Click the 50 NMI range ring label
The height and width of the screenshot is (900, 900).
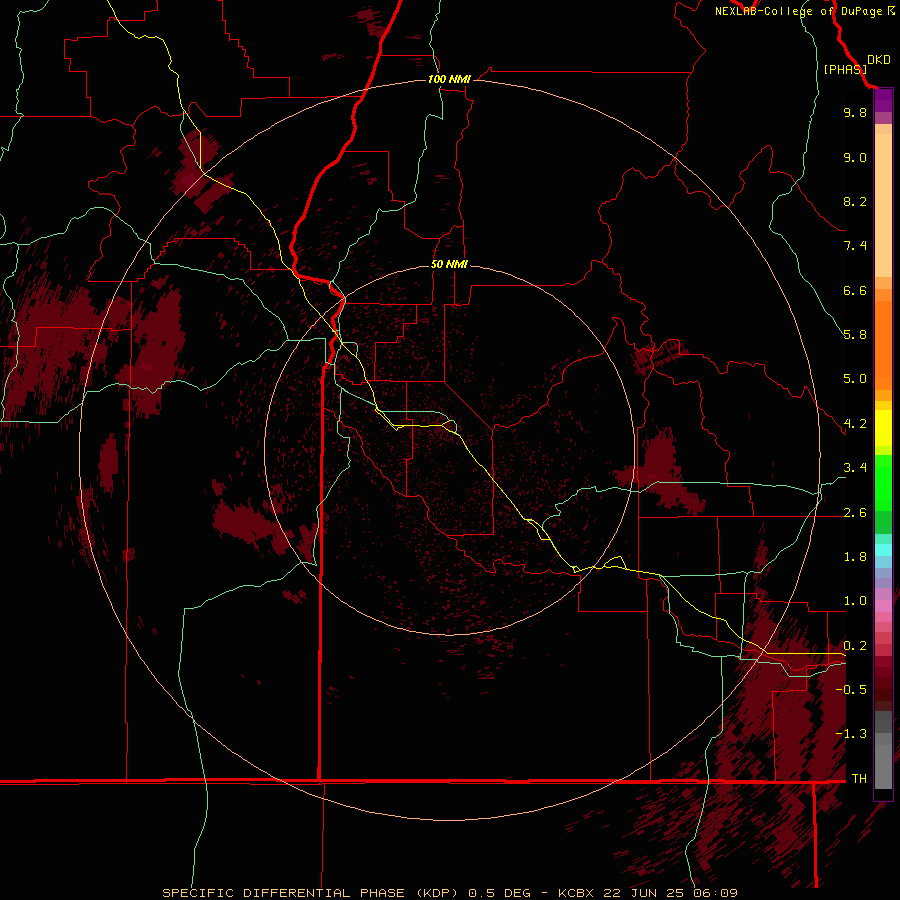[449, 264]
